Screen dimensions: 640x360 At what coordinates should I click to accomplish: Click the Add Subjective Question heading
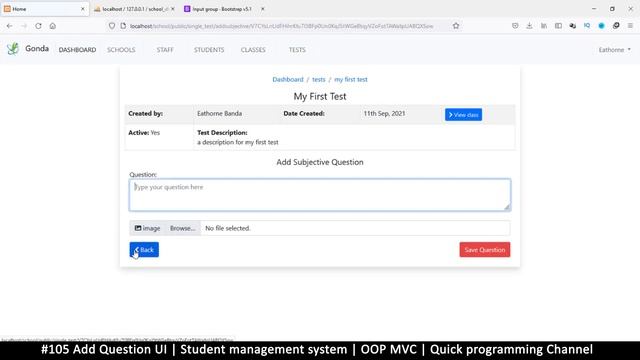[320, 162]
